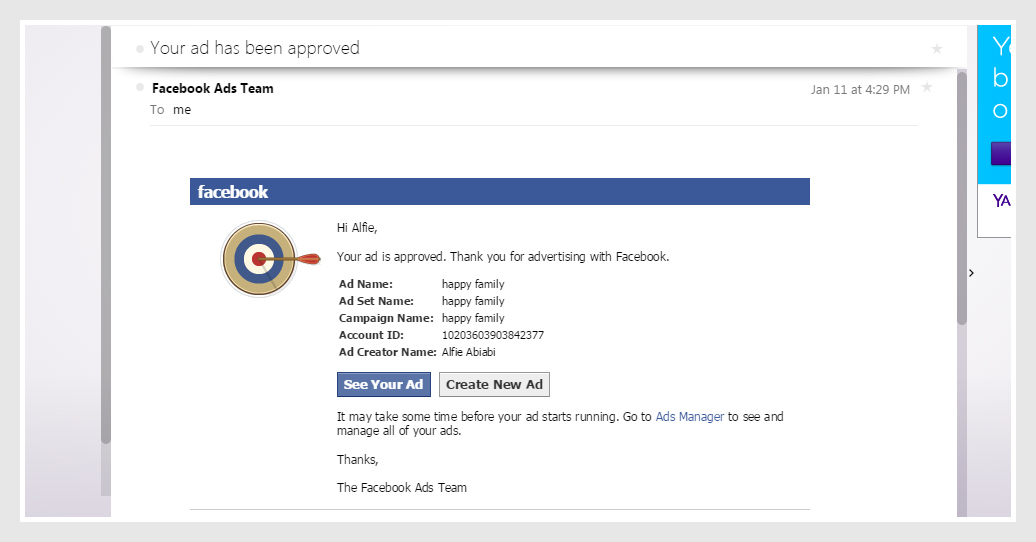Click the message date Jan 11 at 4:29 PM
The height and width of the screenshot is (542, 1036).
[860, 90]
